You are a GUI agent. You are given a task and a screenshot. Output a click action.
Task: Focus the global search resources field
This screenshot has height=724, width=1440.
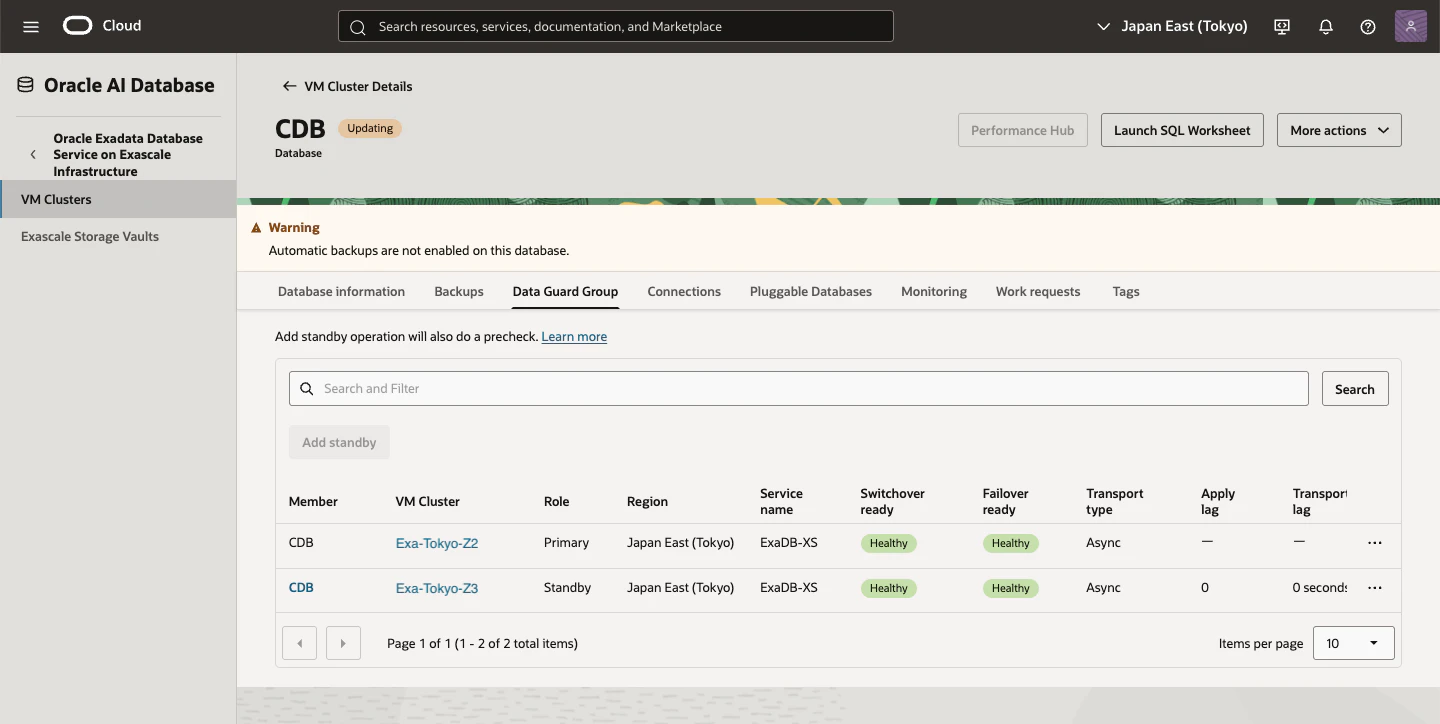tap(616, 27)
